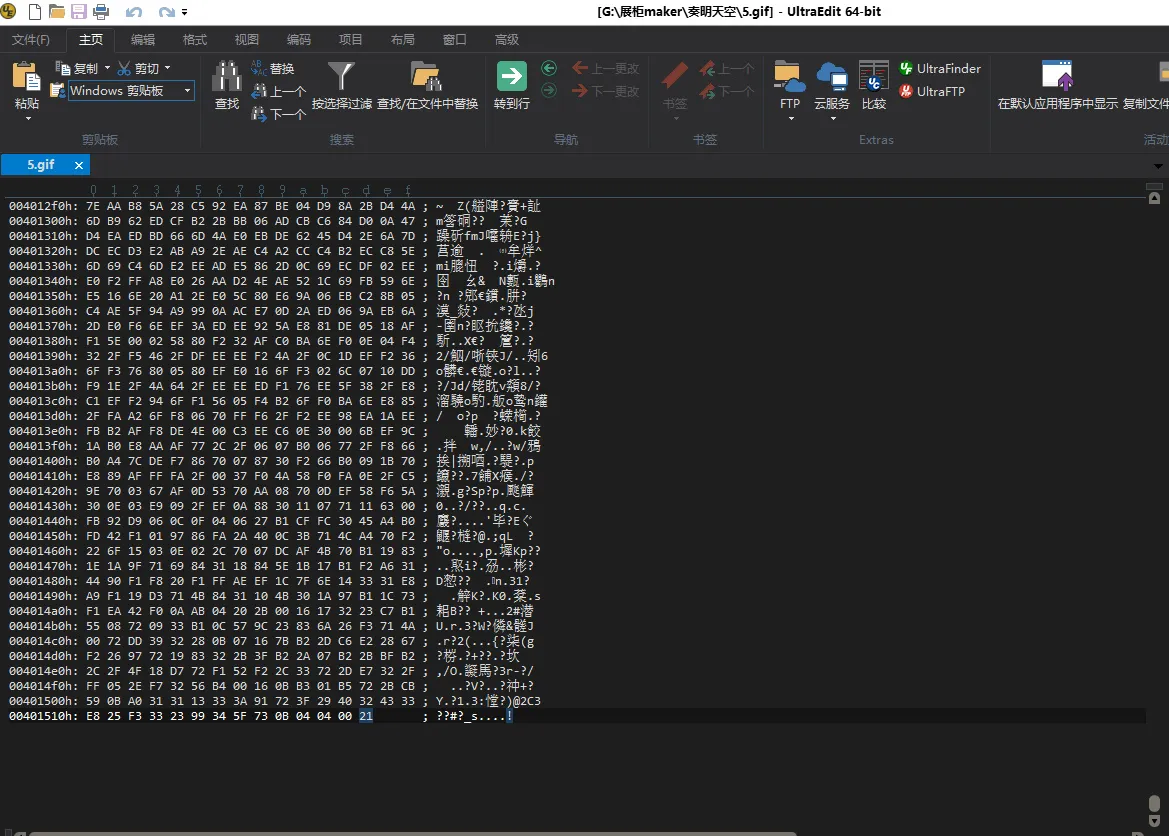Screen dimensions: 1169x836
Task: Switch to the 视图 ribbon tab
Action: coord(247,40)
